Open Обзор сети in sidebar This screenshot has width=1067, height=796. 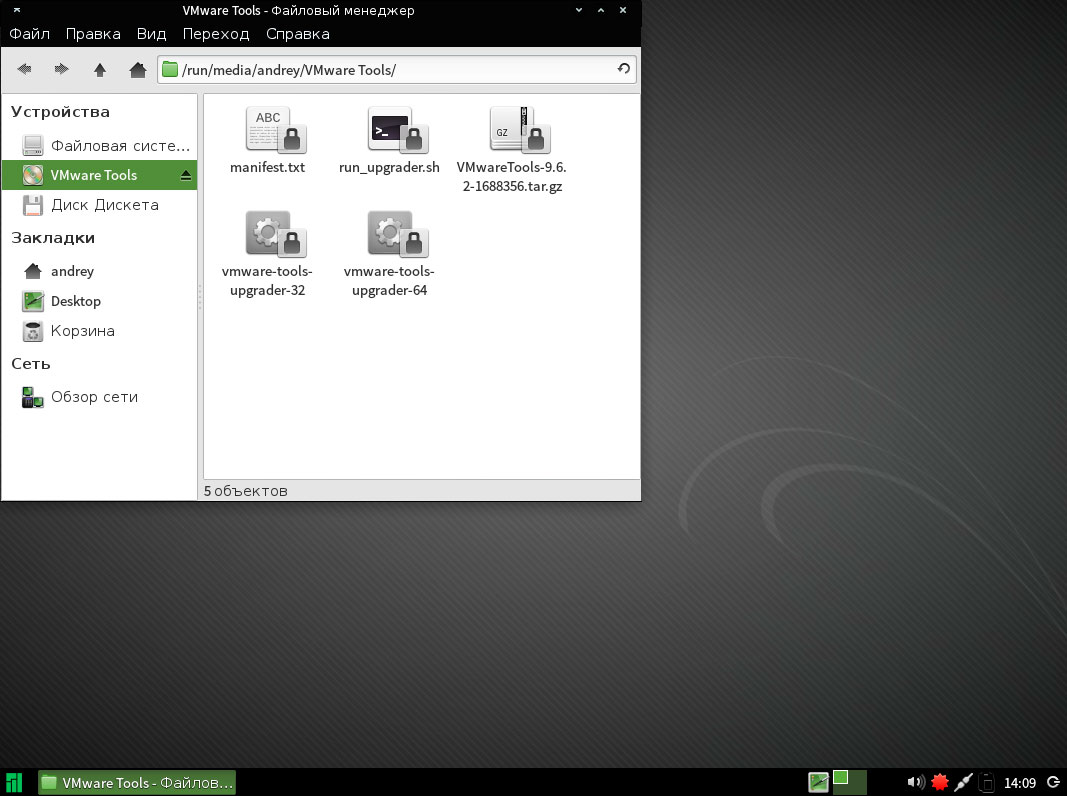coord(94,397)
